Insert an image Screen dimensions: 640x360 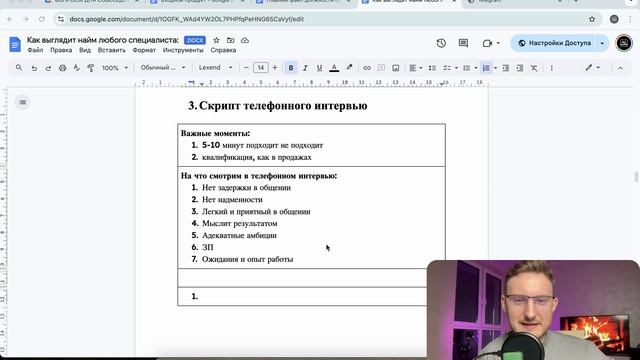(396, 68)
